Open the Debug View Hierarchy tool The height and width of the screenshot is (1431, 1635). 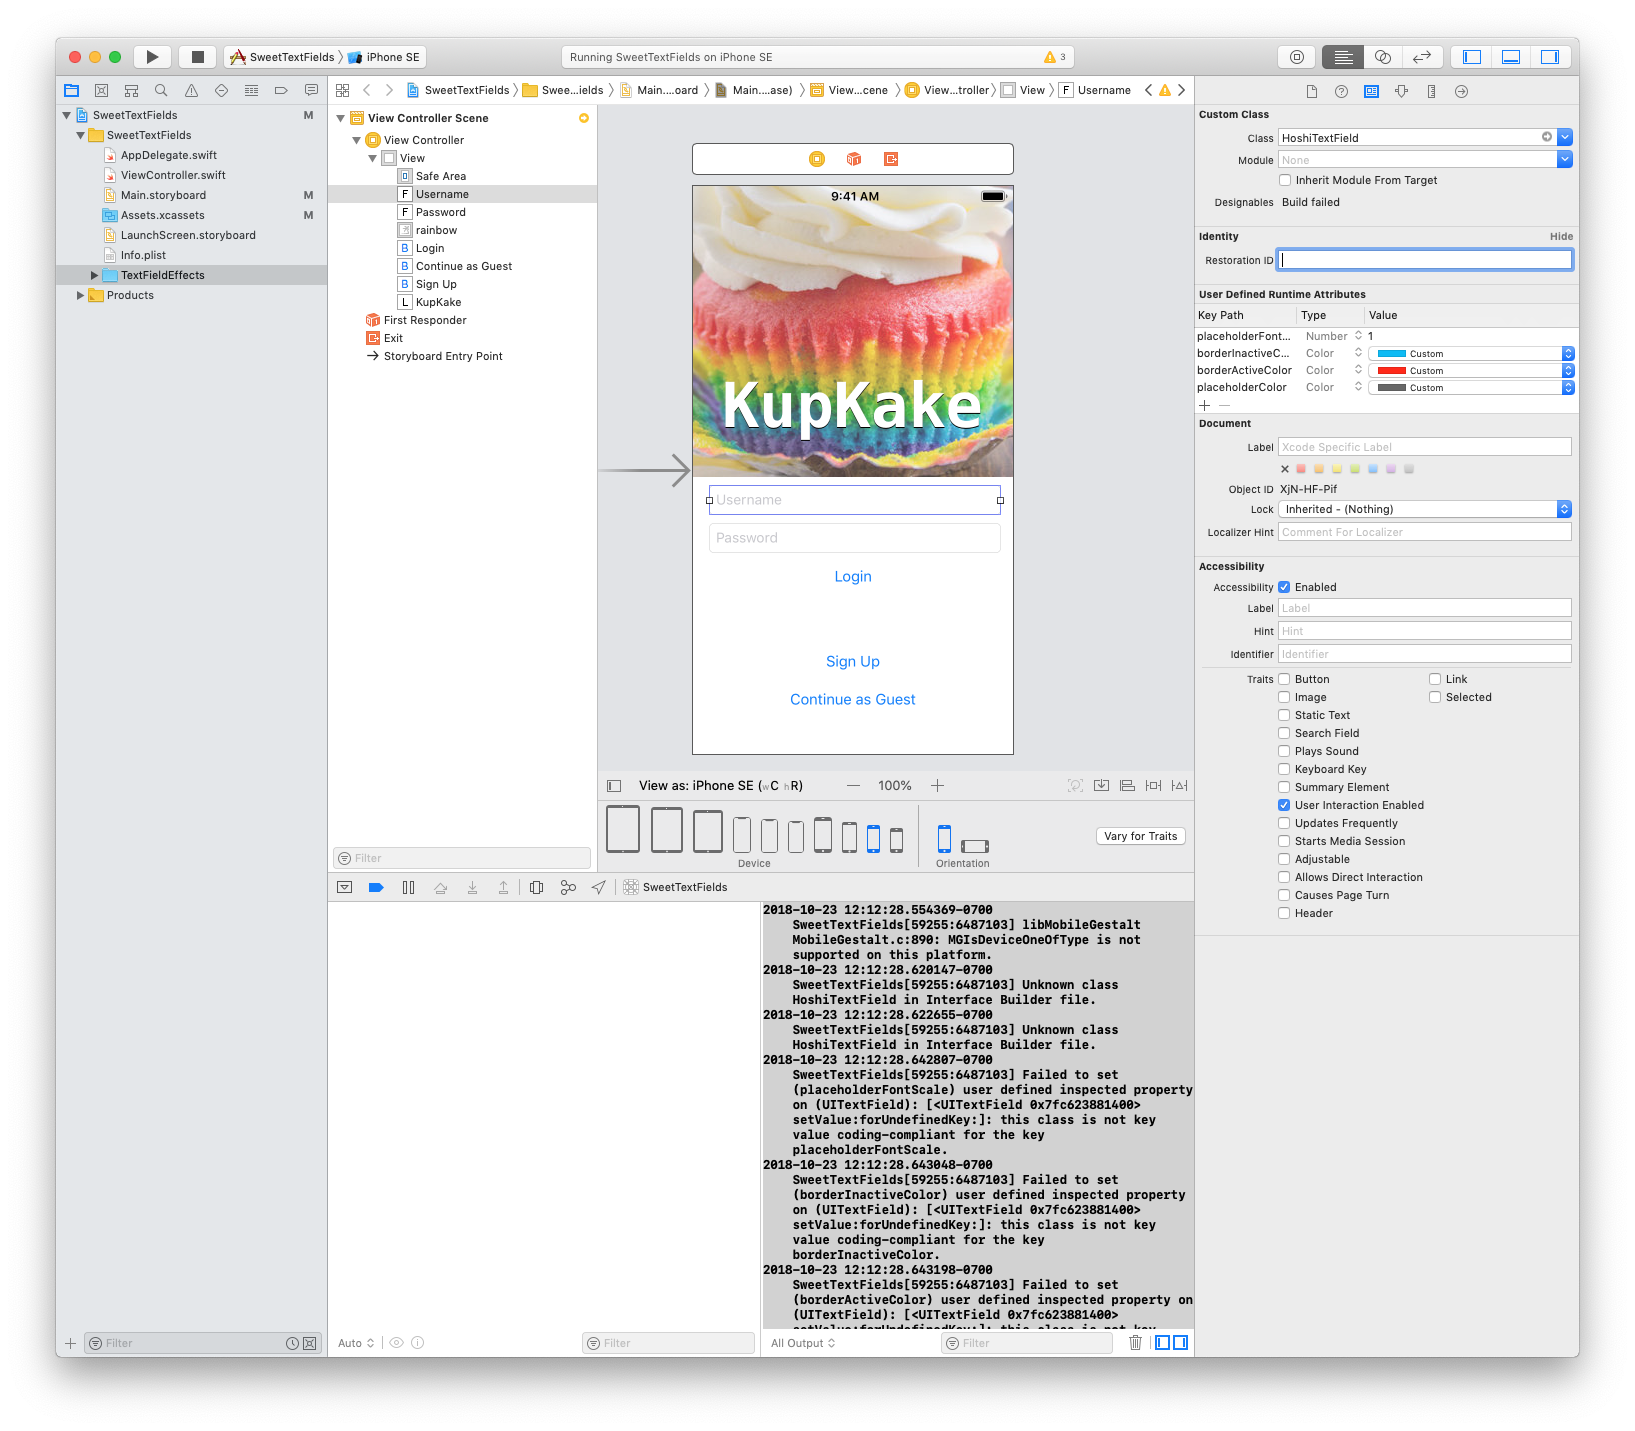(537, 887)
